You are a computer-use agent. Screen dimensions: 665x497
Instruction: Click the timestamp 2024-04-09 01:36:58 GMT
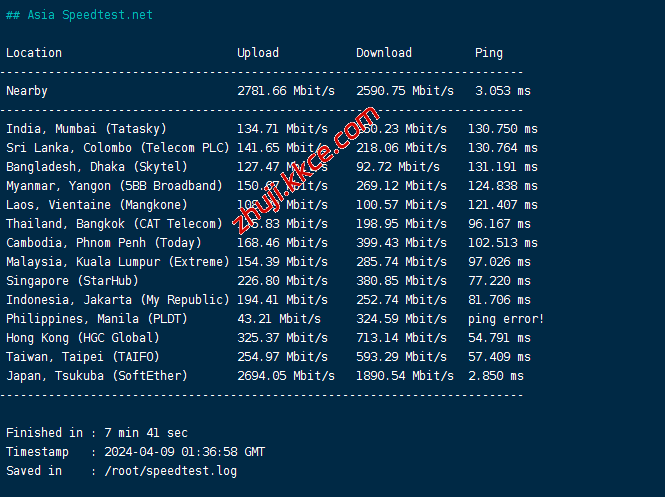tap(185, 452)
